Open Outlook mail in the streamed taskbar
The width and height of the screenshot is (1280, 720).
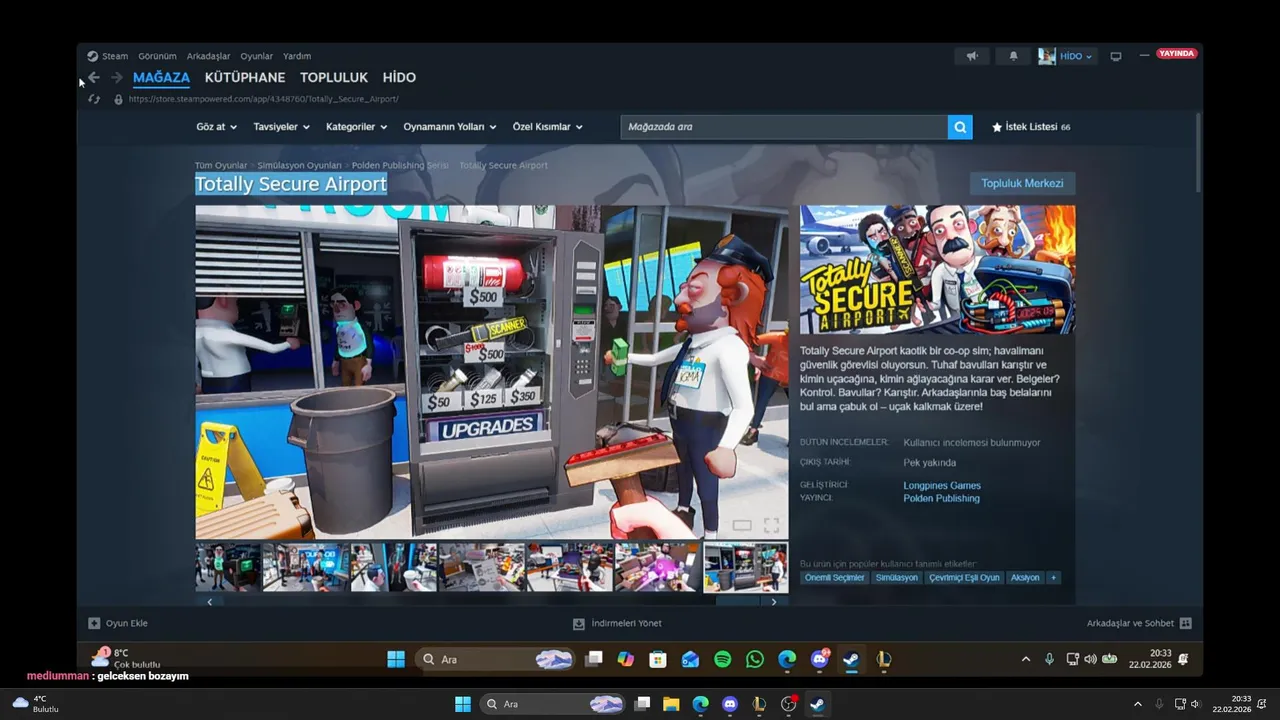690,659
